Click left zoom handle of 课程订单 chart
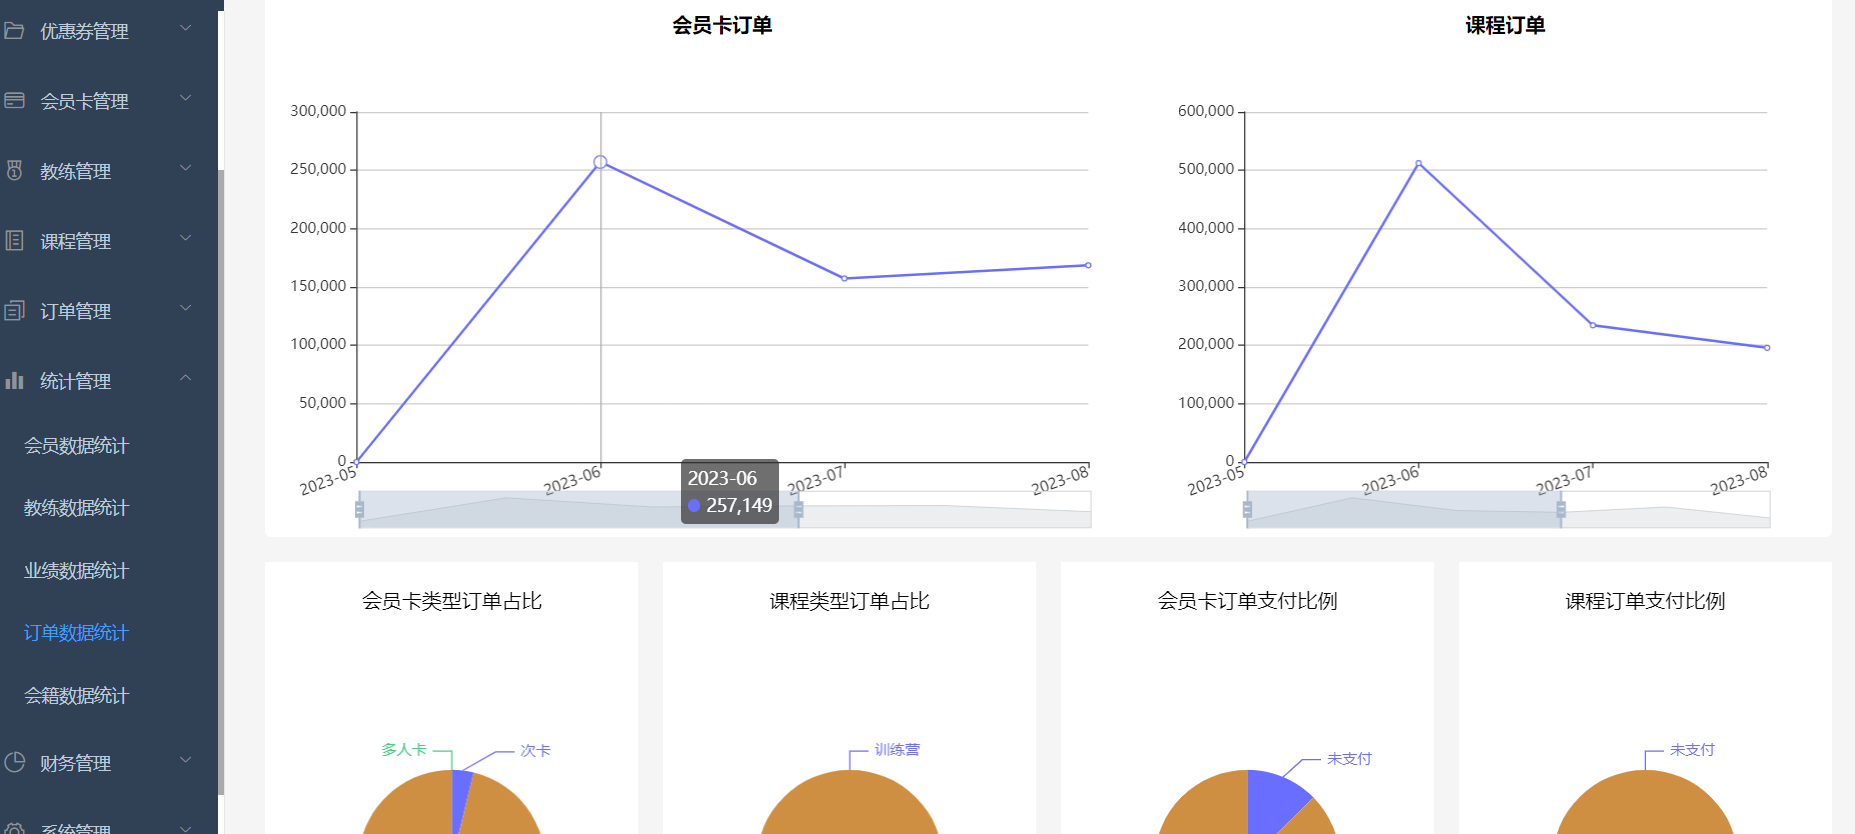 pos(1247,510)
